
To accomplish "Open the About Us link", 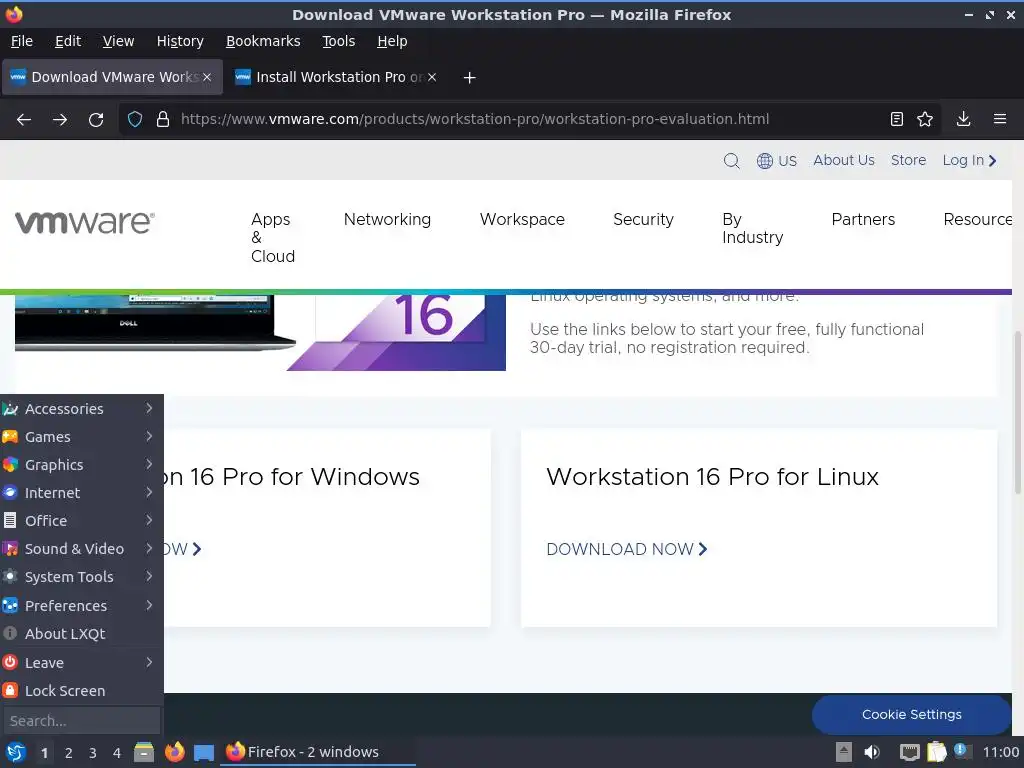I will (x=844, y=161).
